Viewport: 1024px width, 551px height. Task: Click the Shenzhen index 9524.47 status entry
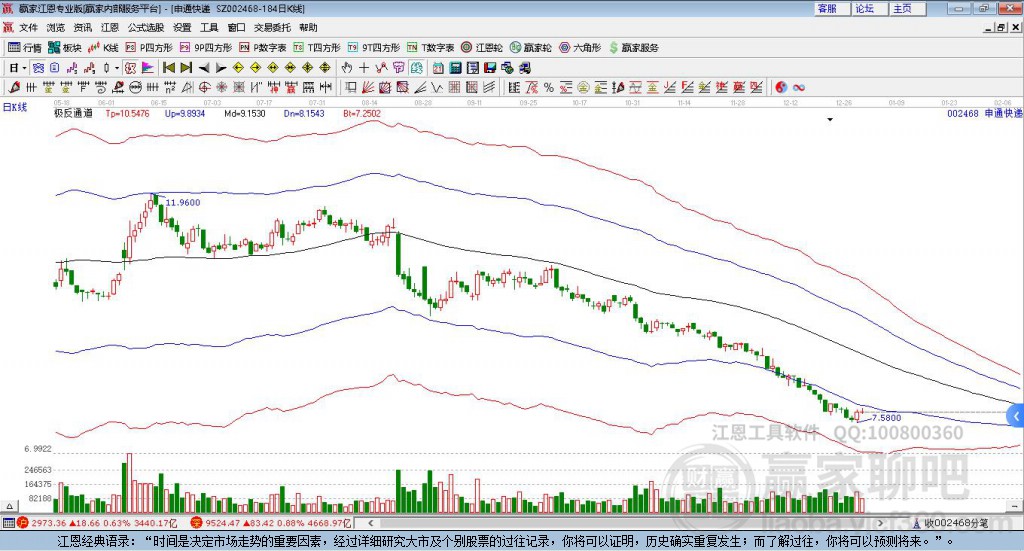click(271, 523)
